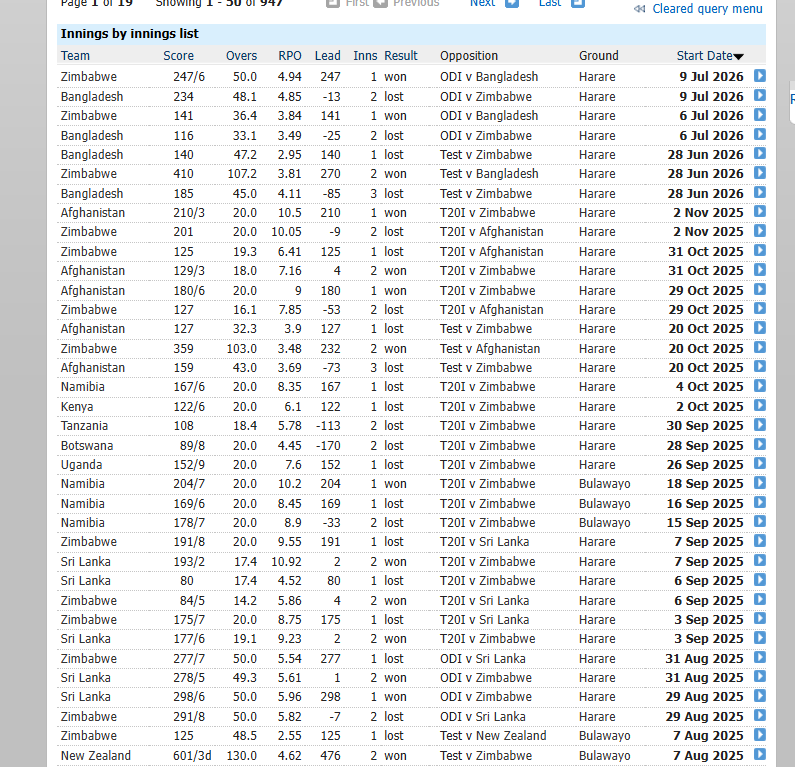Open scorecard icon for Botswana 89/8 row

pos(760,445)
